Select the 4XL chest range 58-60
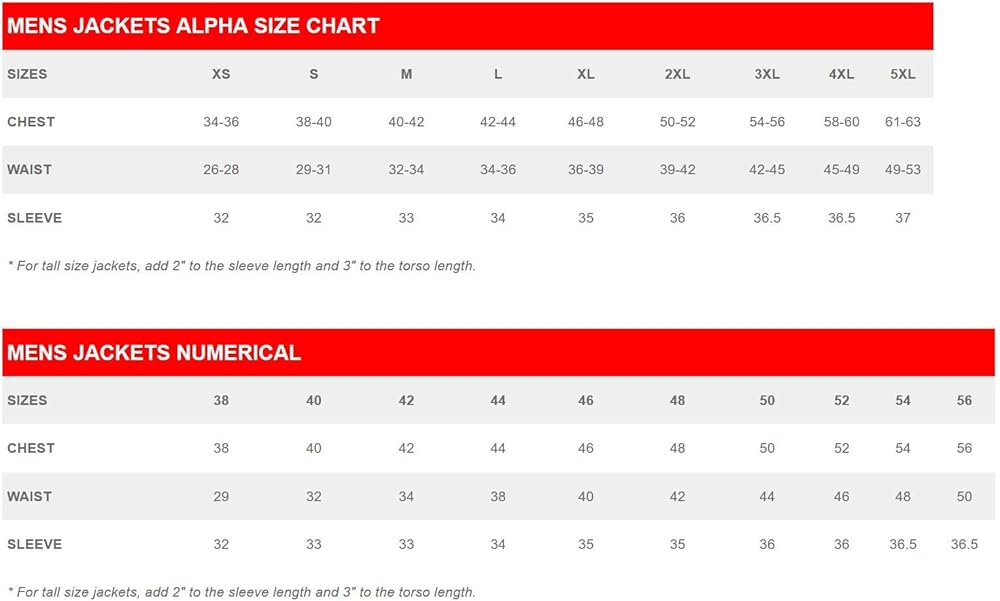1000x601 pixels. pyautogui.click(x=841, y=122)
